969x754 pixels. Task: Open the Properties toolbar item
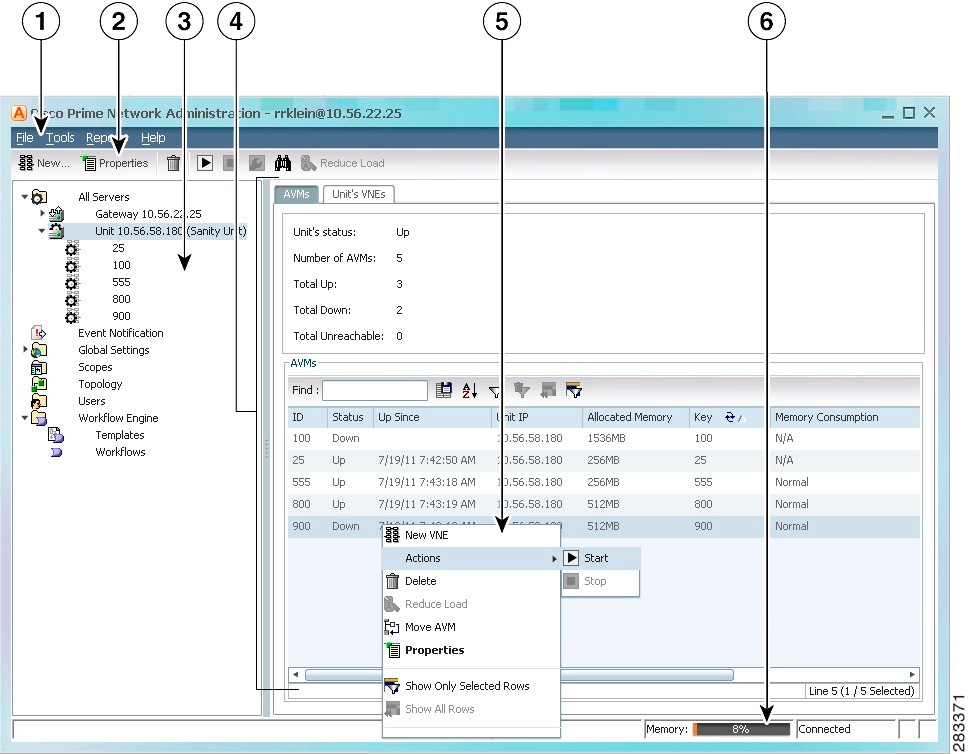tap(115, 162)
